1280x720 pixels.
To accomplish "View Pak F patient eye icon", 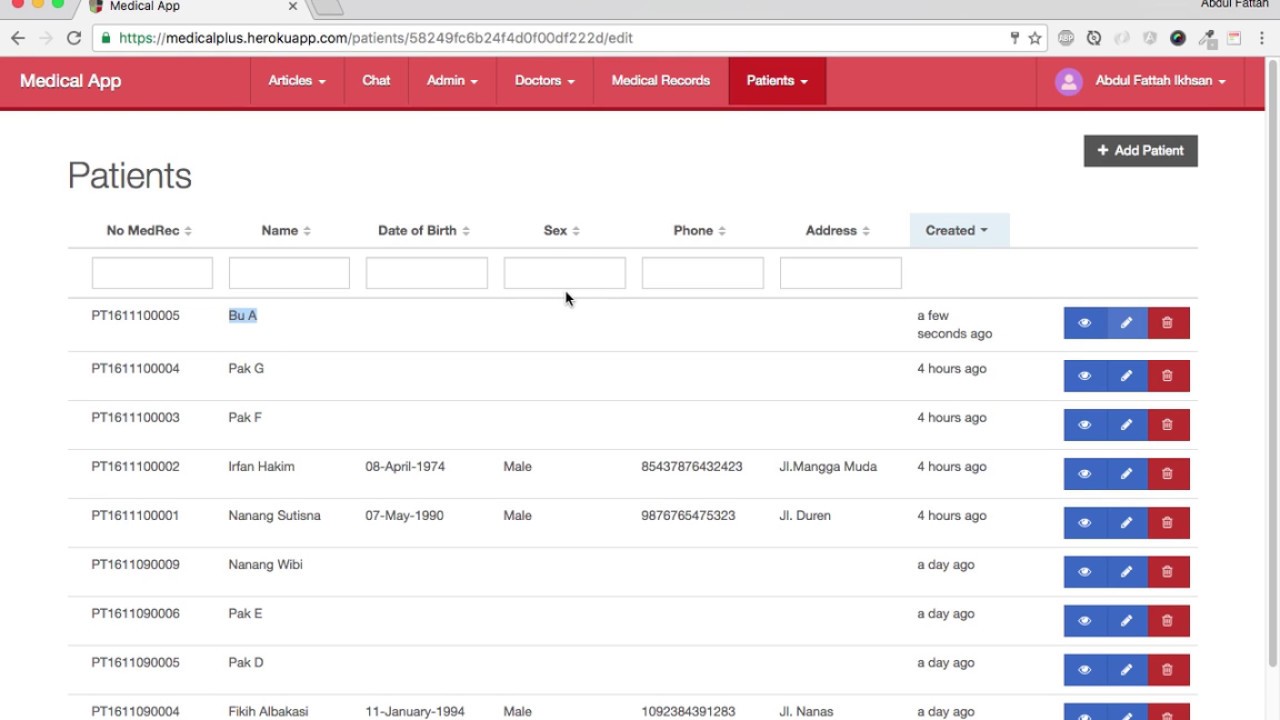I will (1085, 425).
